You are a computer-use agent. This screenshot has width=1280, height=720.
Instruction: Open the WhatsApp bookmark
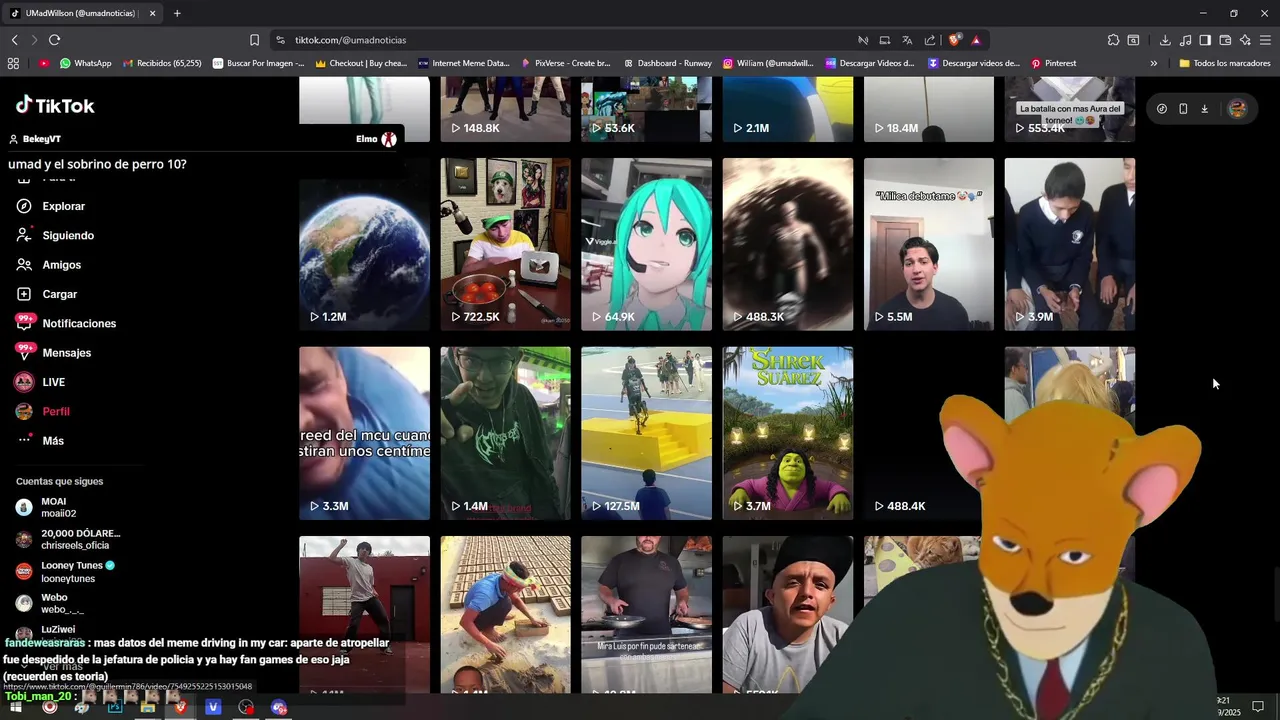[x=85, y=63]
